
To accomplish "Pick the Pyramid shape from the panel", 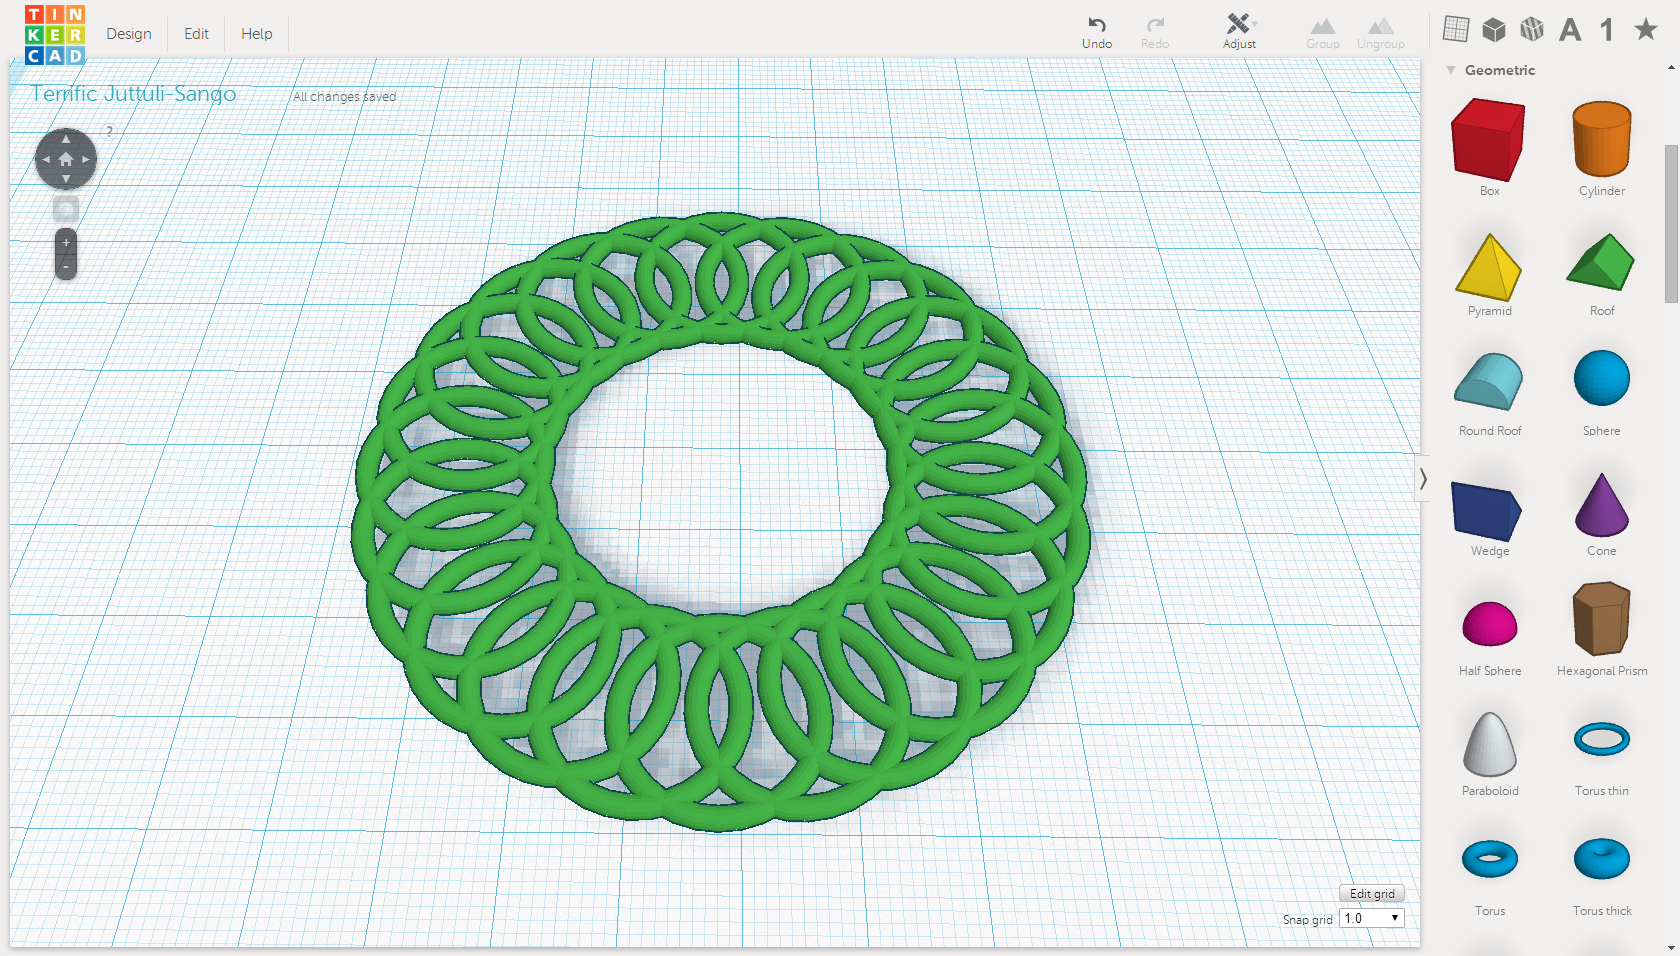I will 1489,261.
